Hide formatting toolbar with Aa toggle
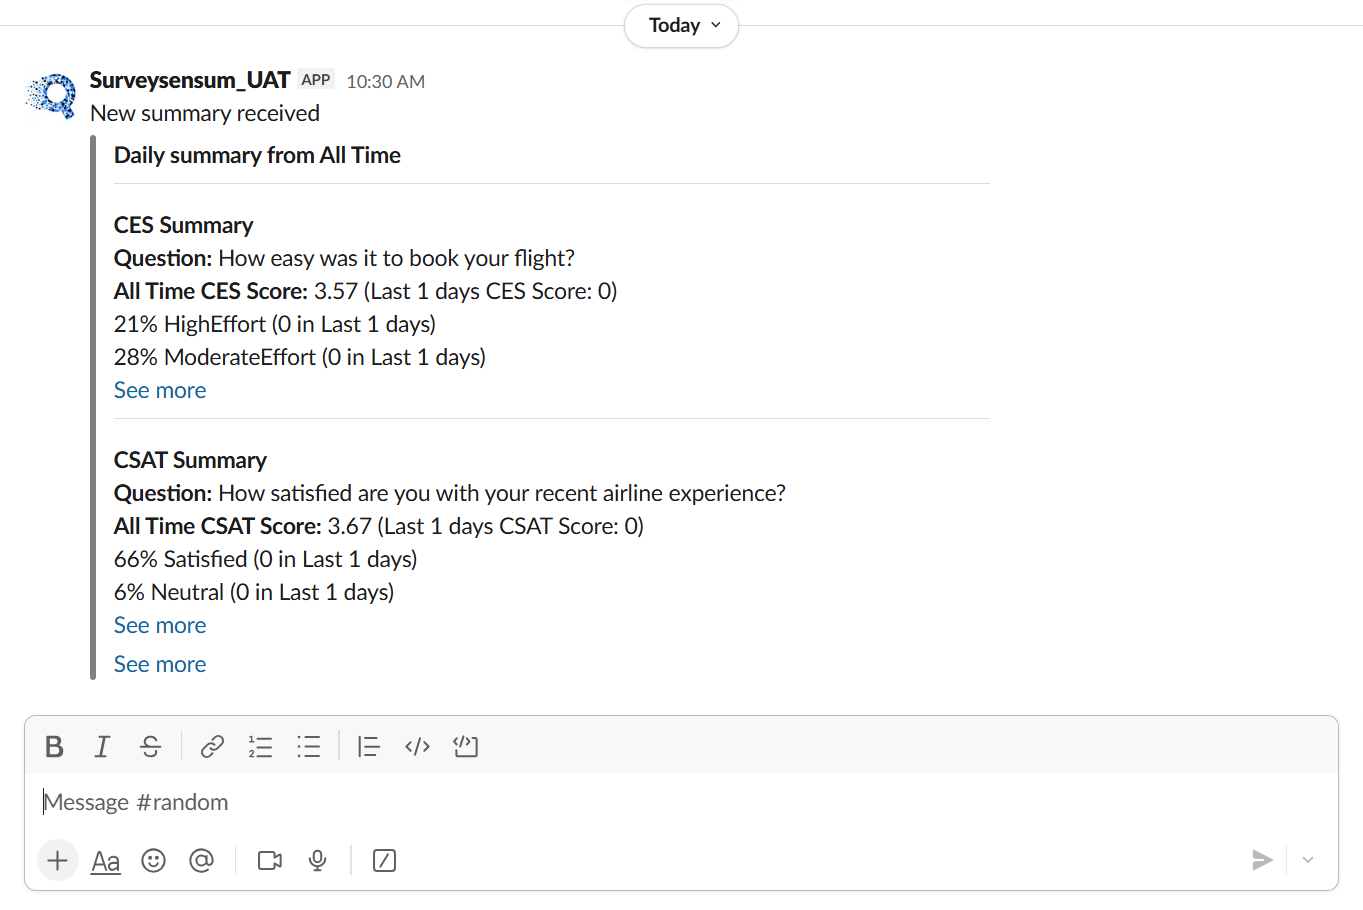1363x910 pixels. coord(106,861)
